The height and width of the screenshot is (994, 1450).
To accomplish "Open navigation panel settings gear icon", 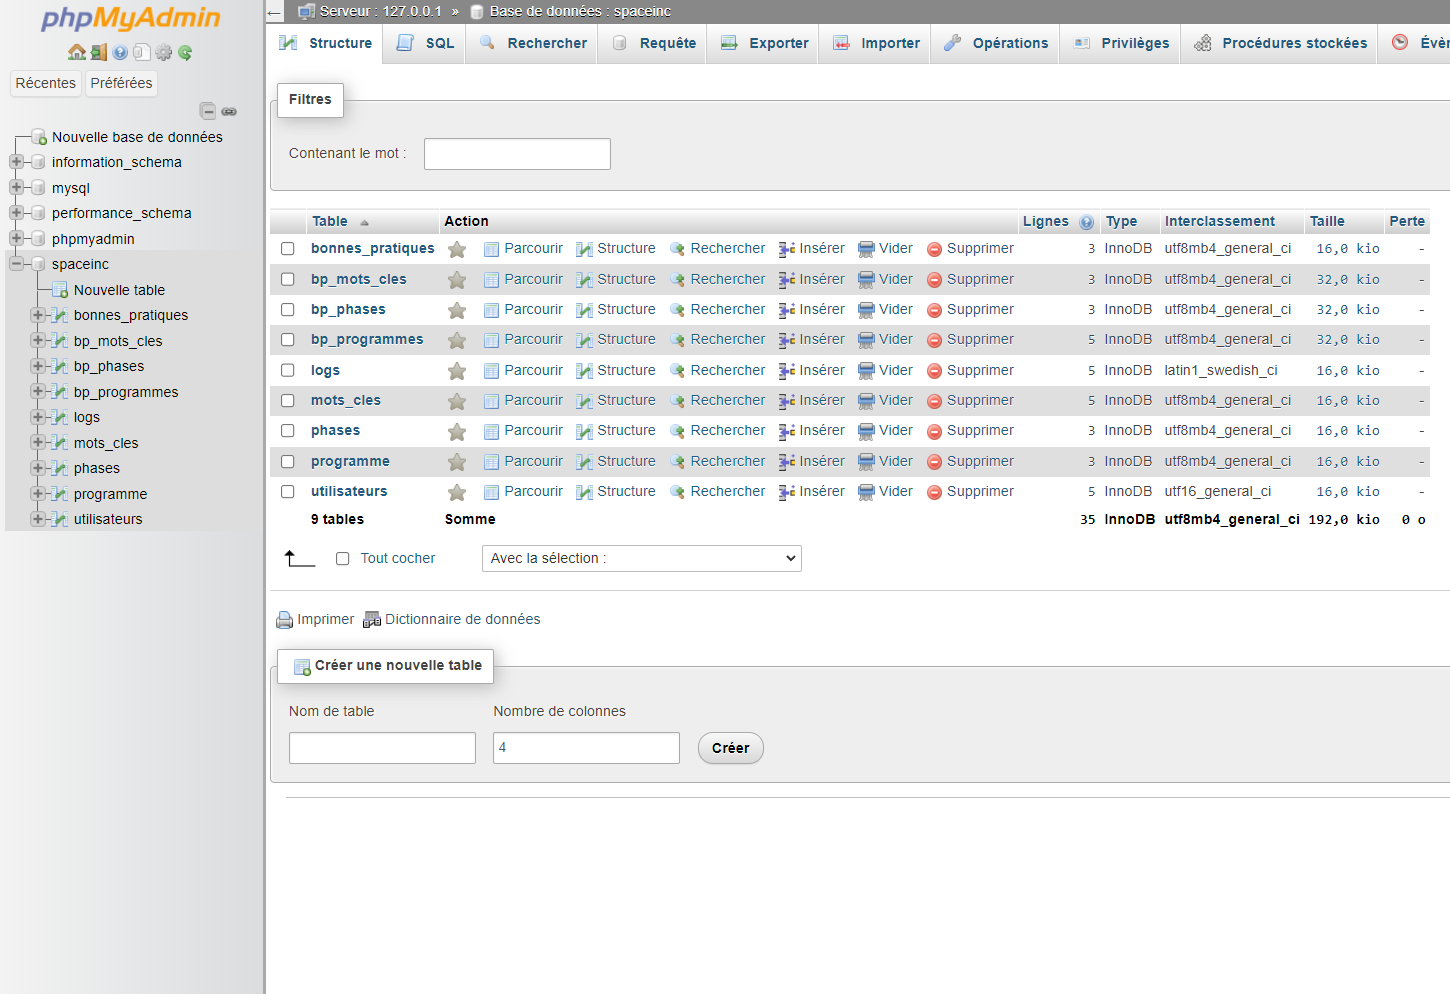I will click(x=164, y=53).
